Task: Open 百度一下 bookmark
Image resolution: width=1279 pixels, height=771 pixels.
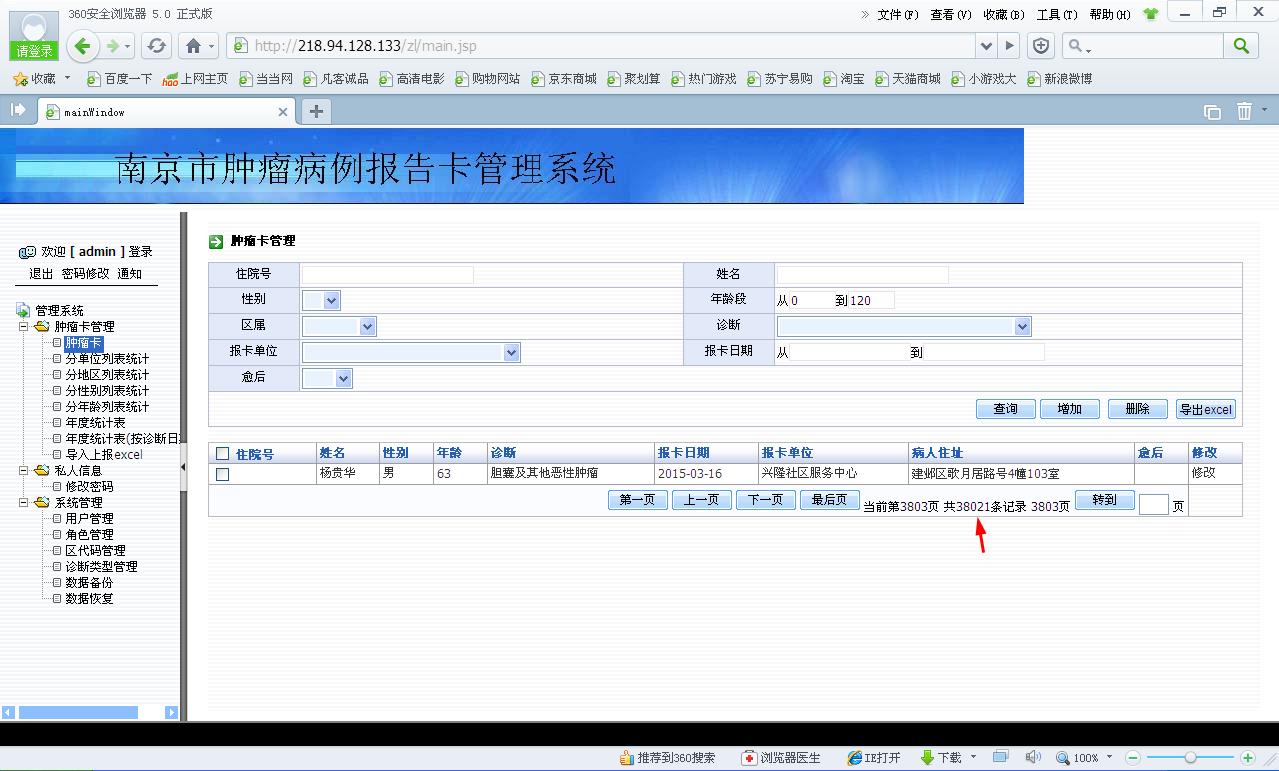Action: click(x=120, y=78)
